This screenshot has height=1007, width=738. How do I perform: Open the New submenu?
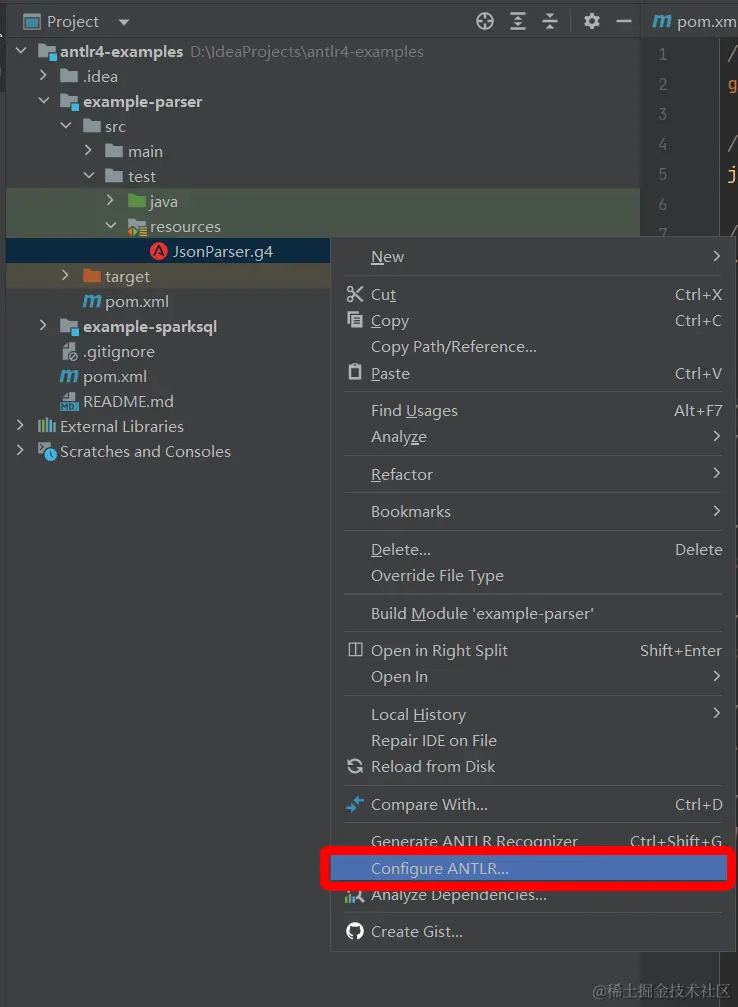point(533,256)
